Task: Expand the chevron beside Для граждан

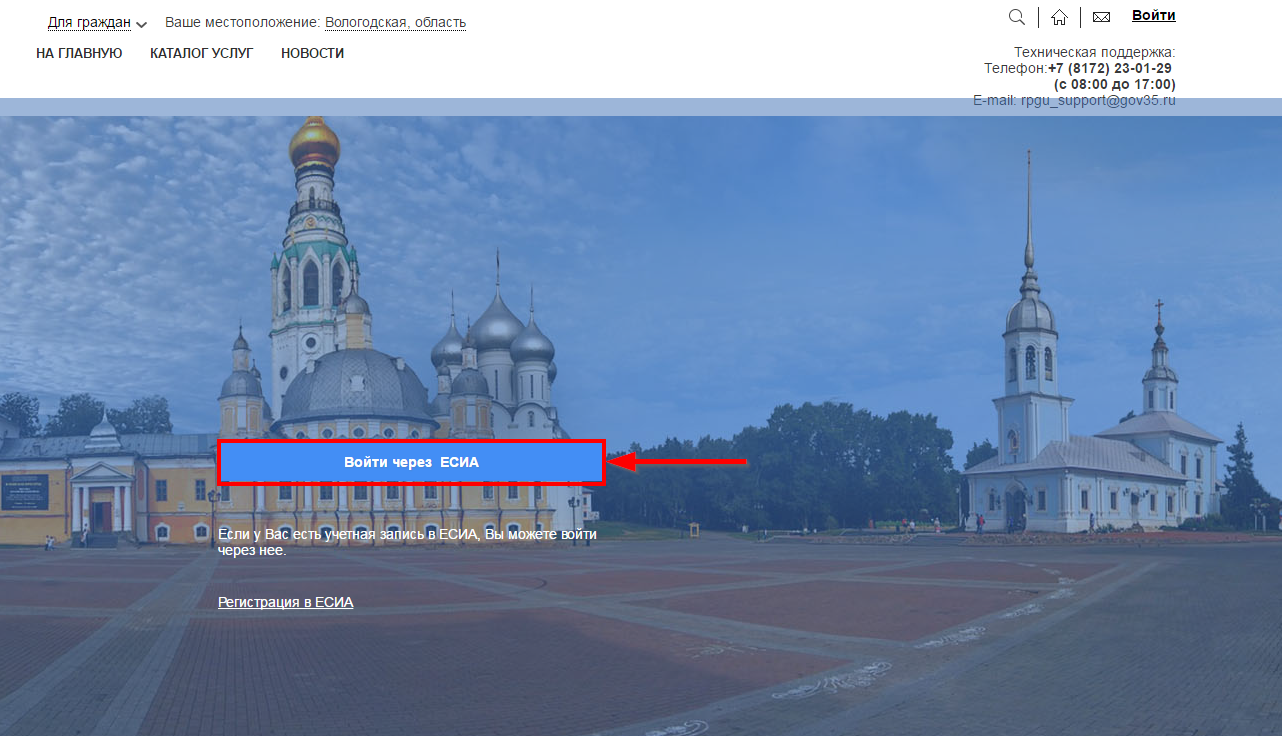Action: pyautogui.click(x=141, y=24)
